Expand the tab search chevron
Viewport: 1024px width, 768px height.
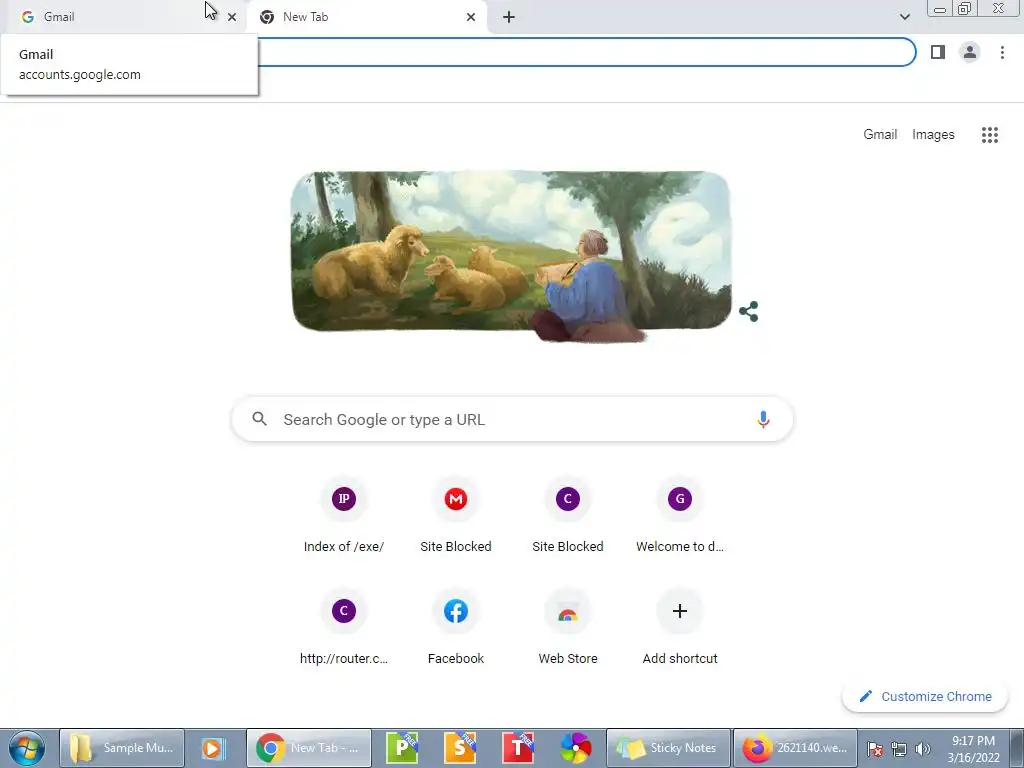click(904, 17)
